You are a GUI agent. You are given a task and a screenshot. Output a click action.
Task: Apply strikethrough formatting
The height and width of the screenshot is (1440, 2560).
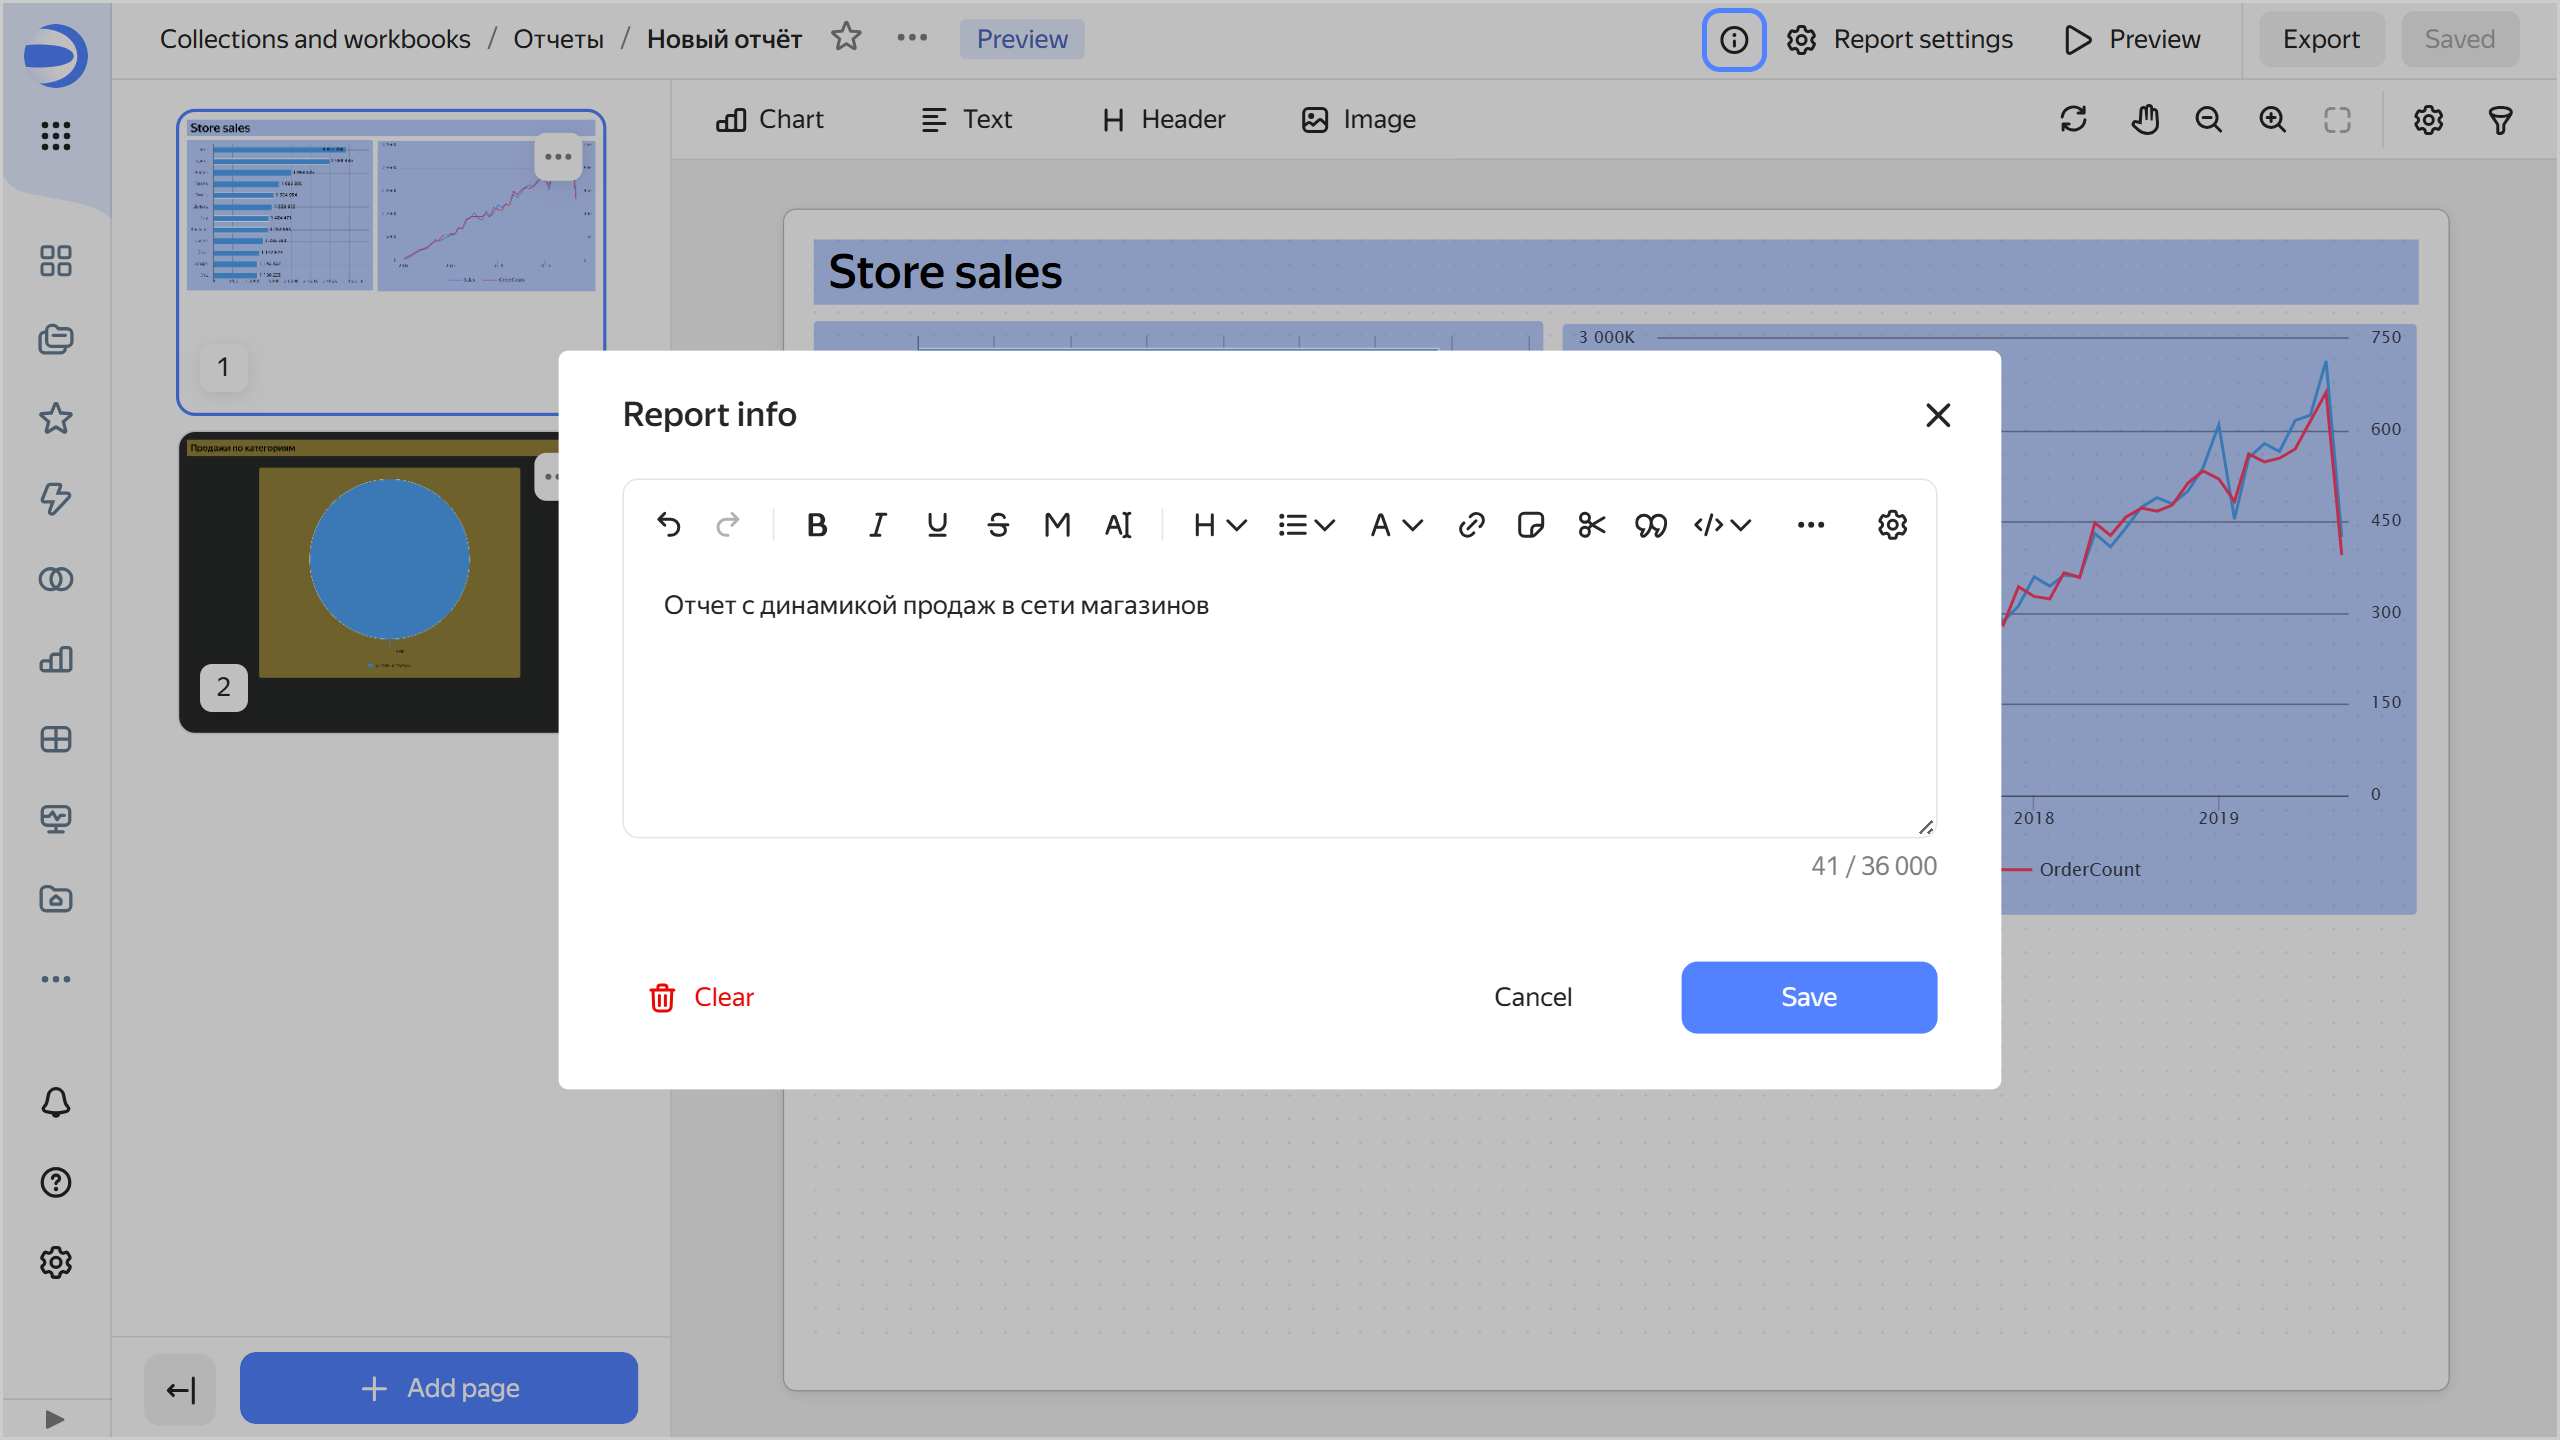click(x=997, y=525)
